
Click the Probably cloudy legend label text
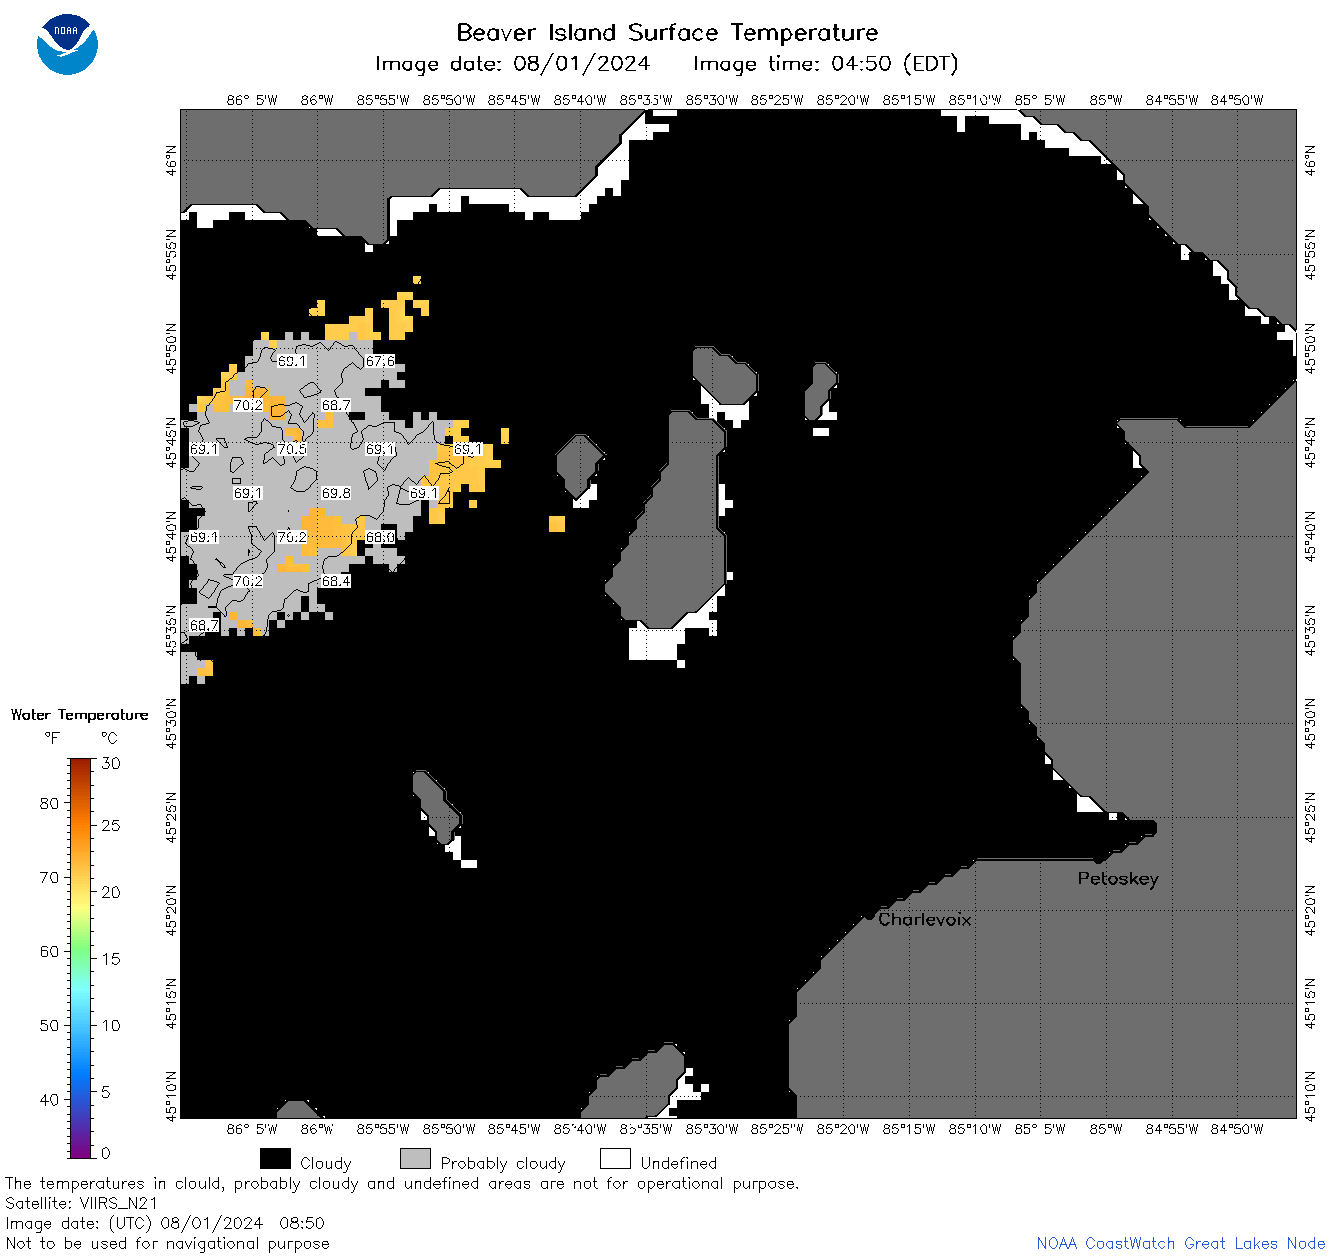pos(503,1163)
